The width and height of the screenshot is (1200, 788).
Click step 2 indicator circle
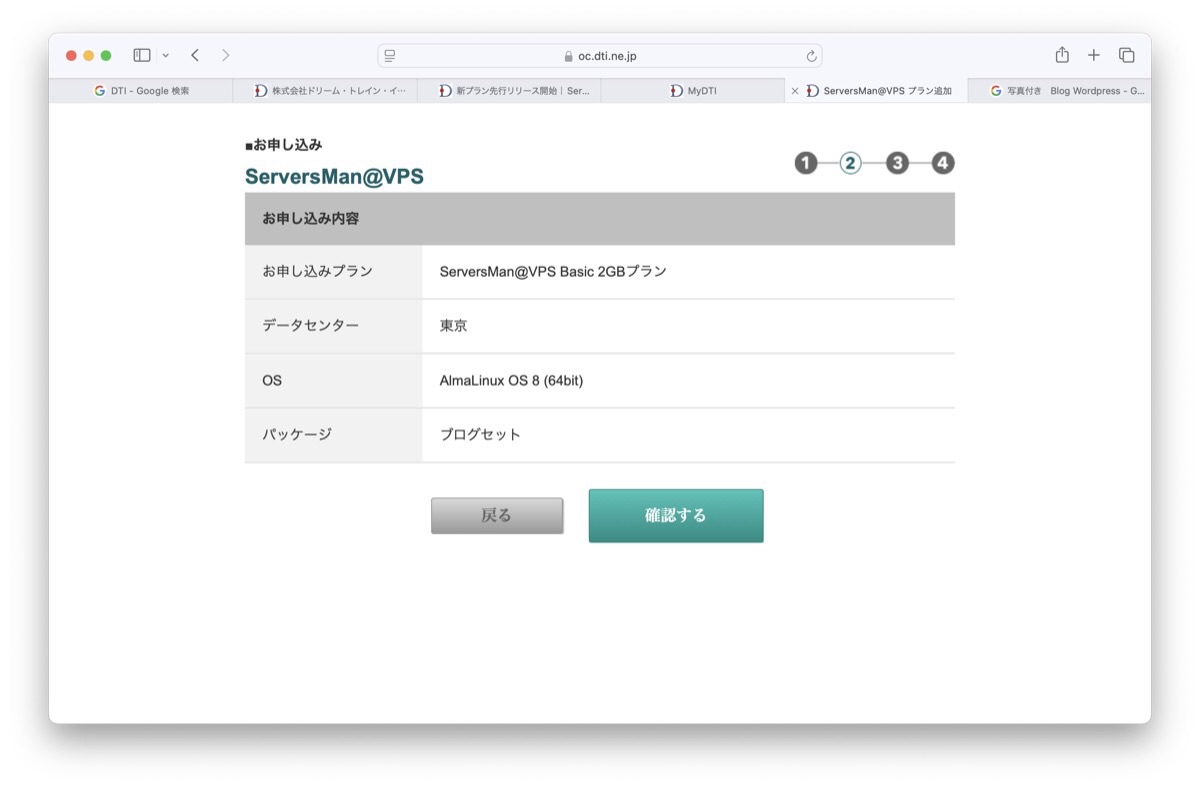(x=851, y=163)
